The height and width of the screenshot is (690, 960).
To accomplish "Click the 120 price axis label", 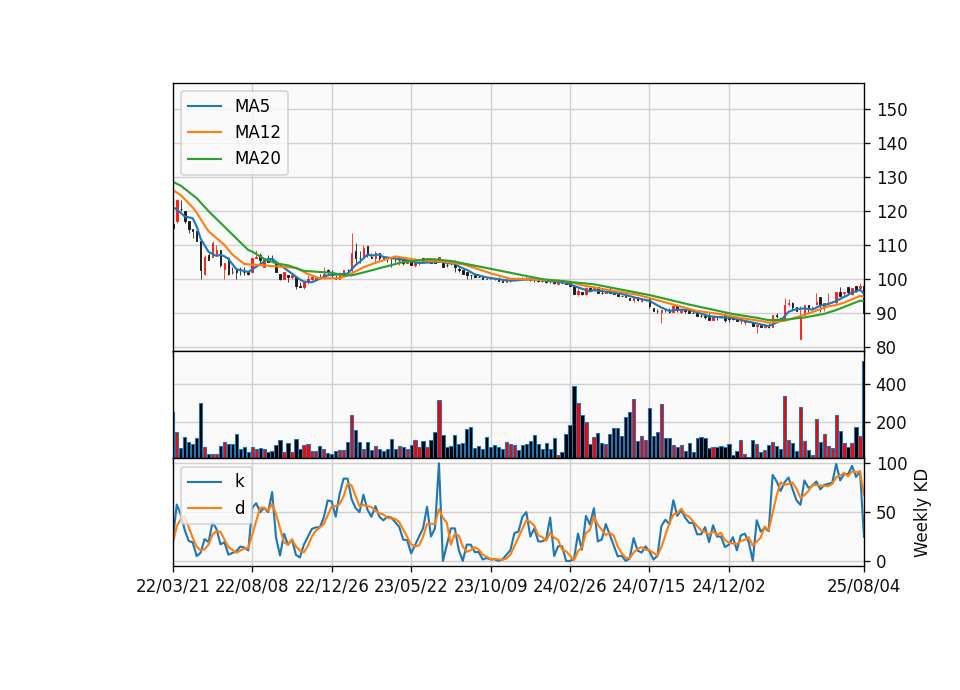I will coord(892,212).
